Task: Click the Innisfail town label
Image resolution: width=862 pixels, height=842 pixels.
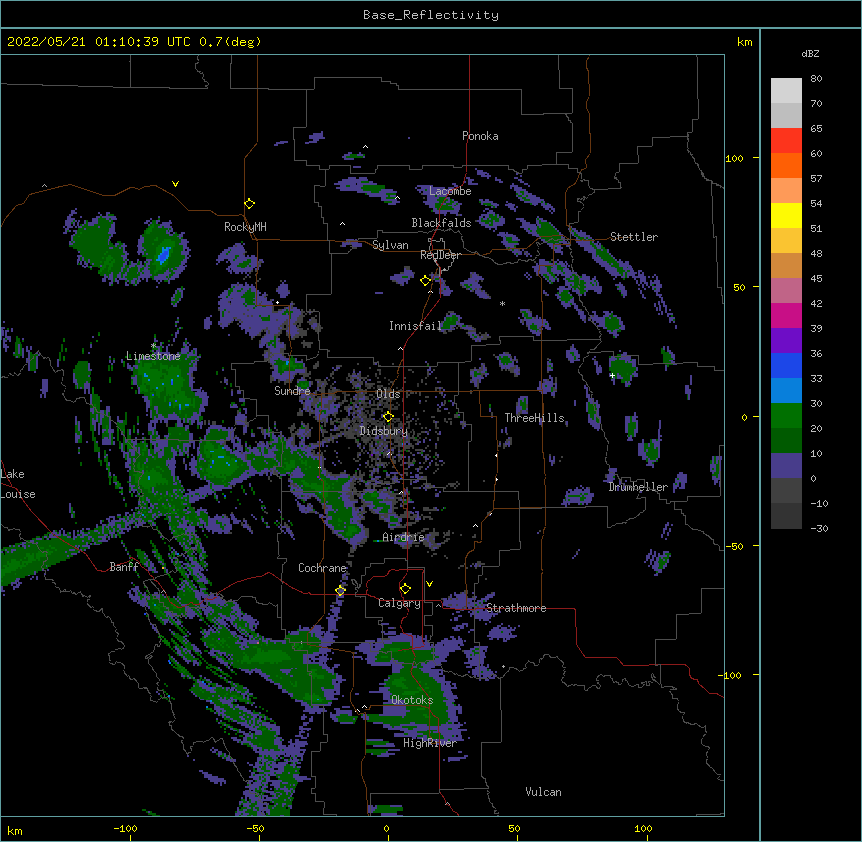Action: tap(415, 326)
